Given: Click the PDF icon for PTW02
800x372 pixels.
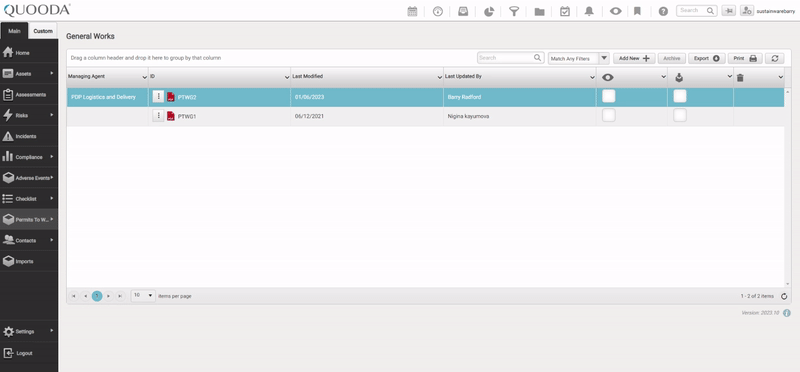Looking at the screenshot, I should click(171, 97).
